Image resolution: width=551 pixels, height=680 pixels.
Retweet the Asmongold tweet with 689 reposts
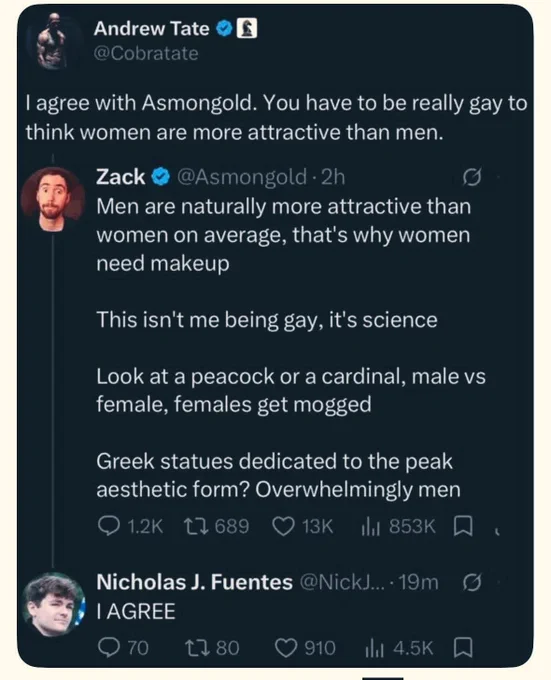click(194, 526)
